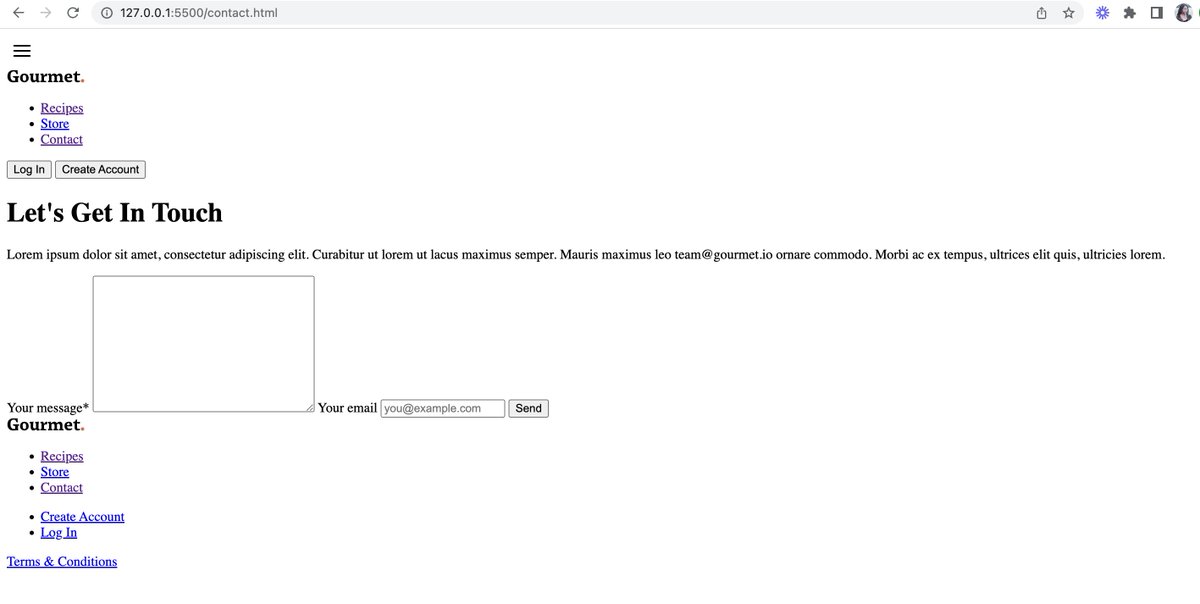The image size is (1200, 604).
Task: Click the Let's Get In Touch heading
Action: 115,213
